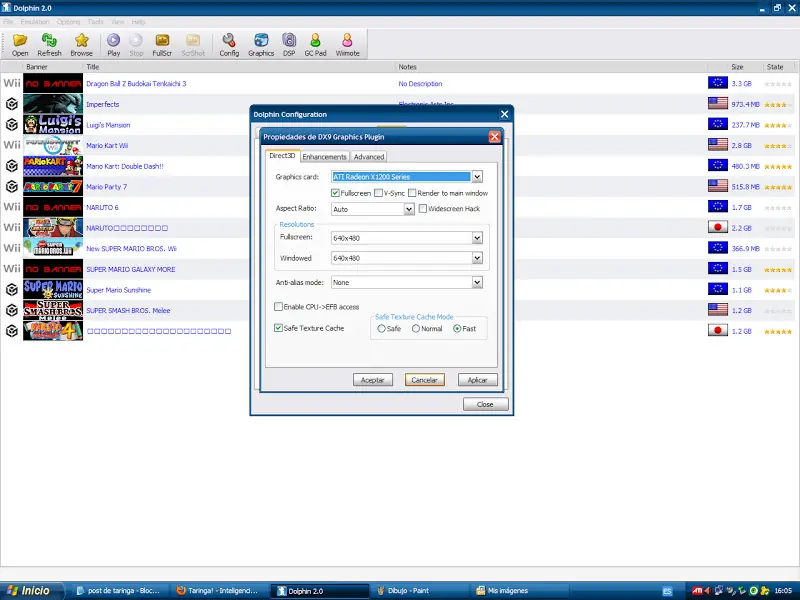
Task: Select Normal texture cache mode radio
Action: (416, 329)
